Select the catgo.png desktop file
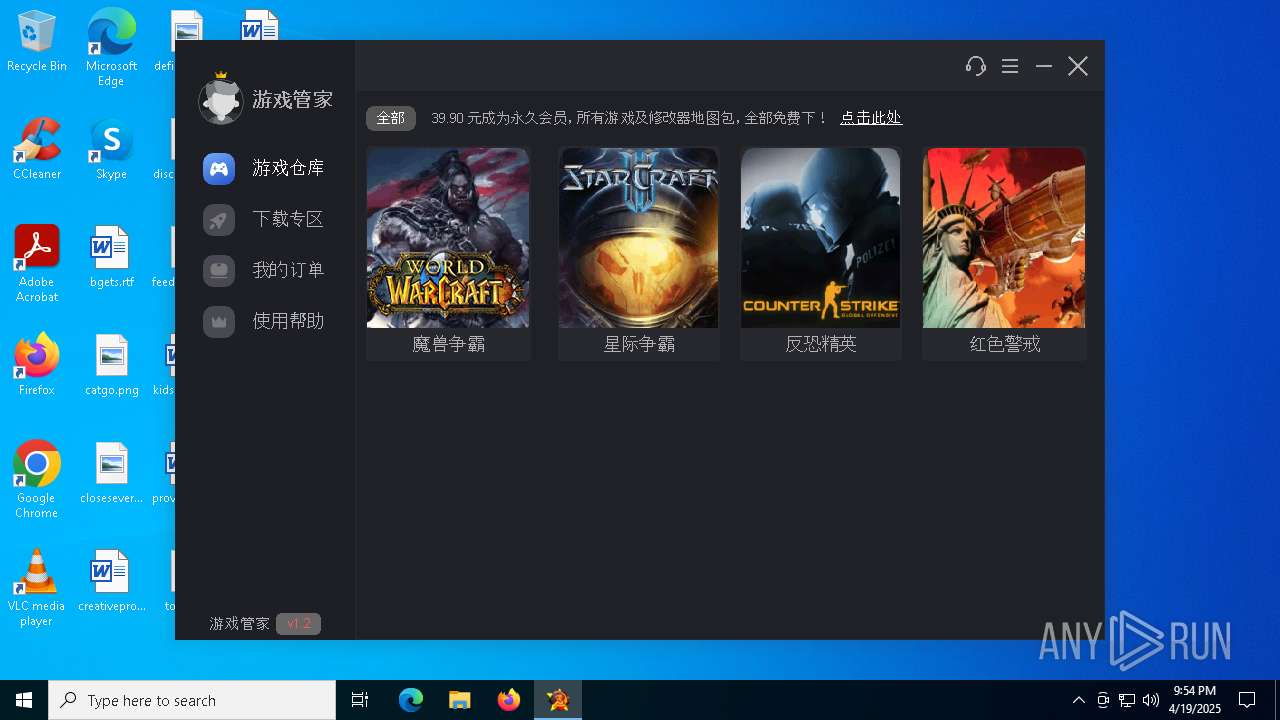1280x720 pixels. coord(111,365)
